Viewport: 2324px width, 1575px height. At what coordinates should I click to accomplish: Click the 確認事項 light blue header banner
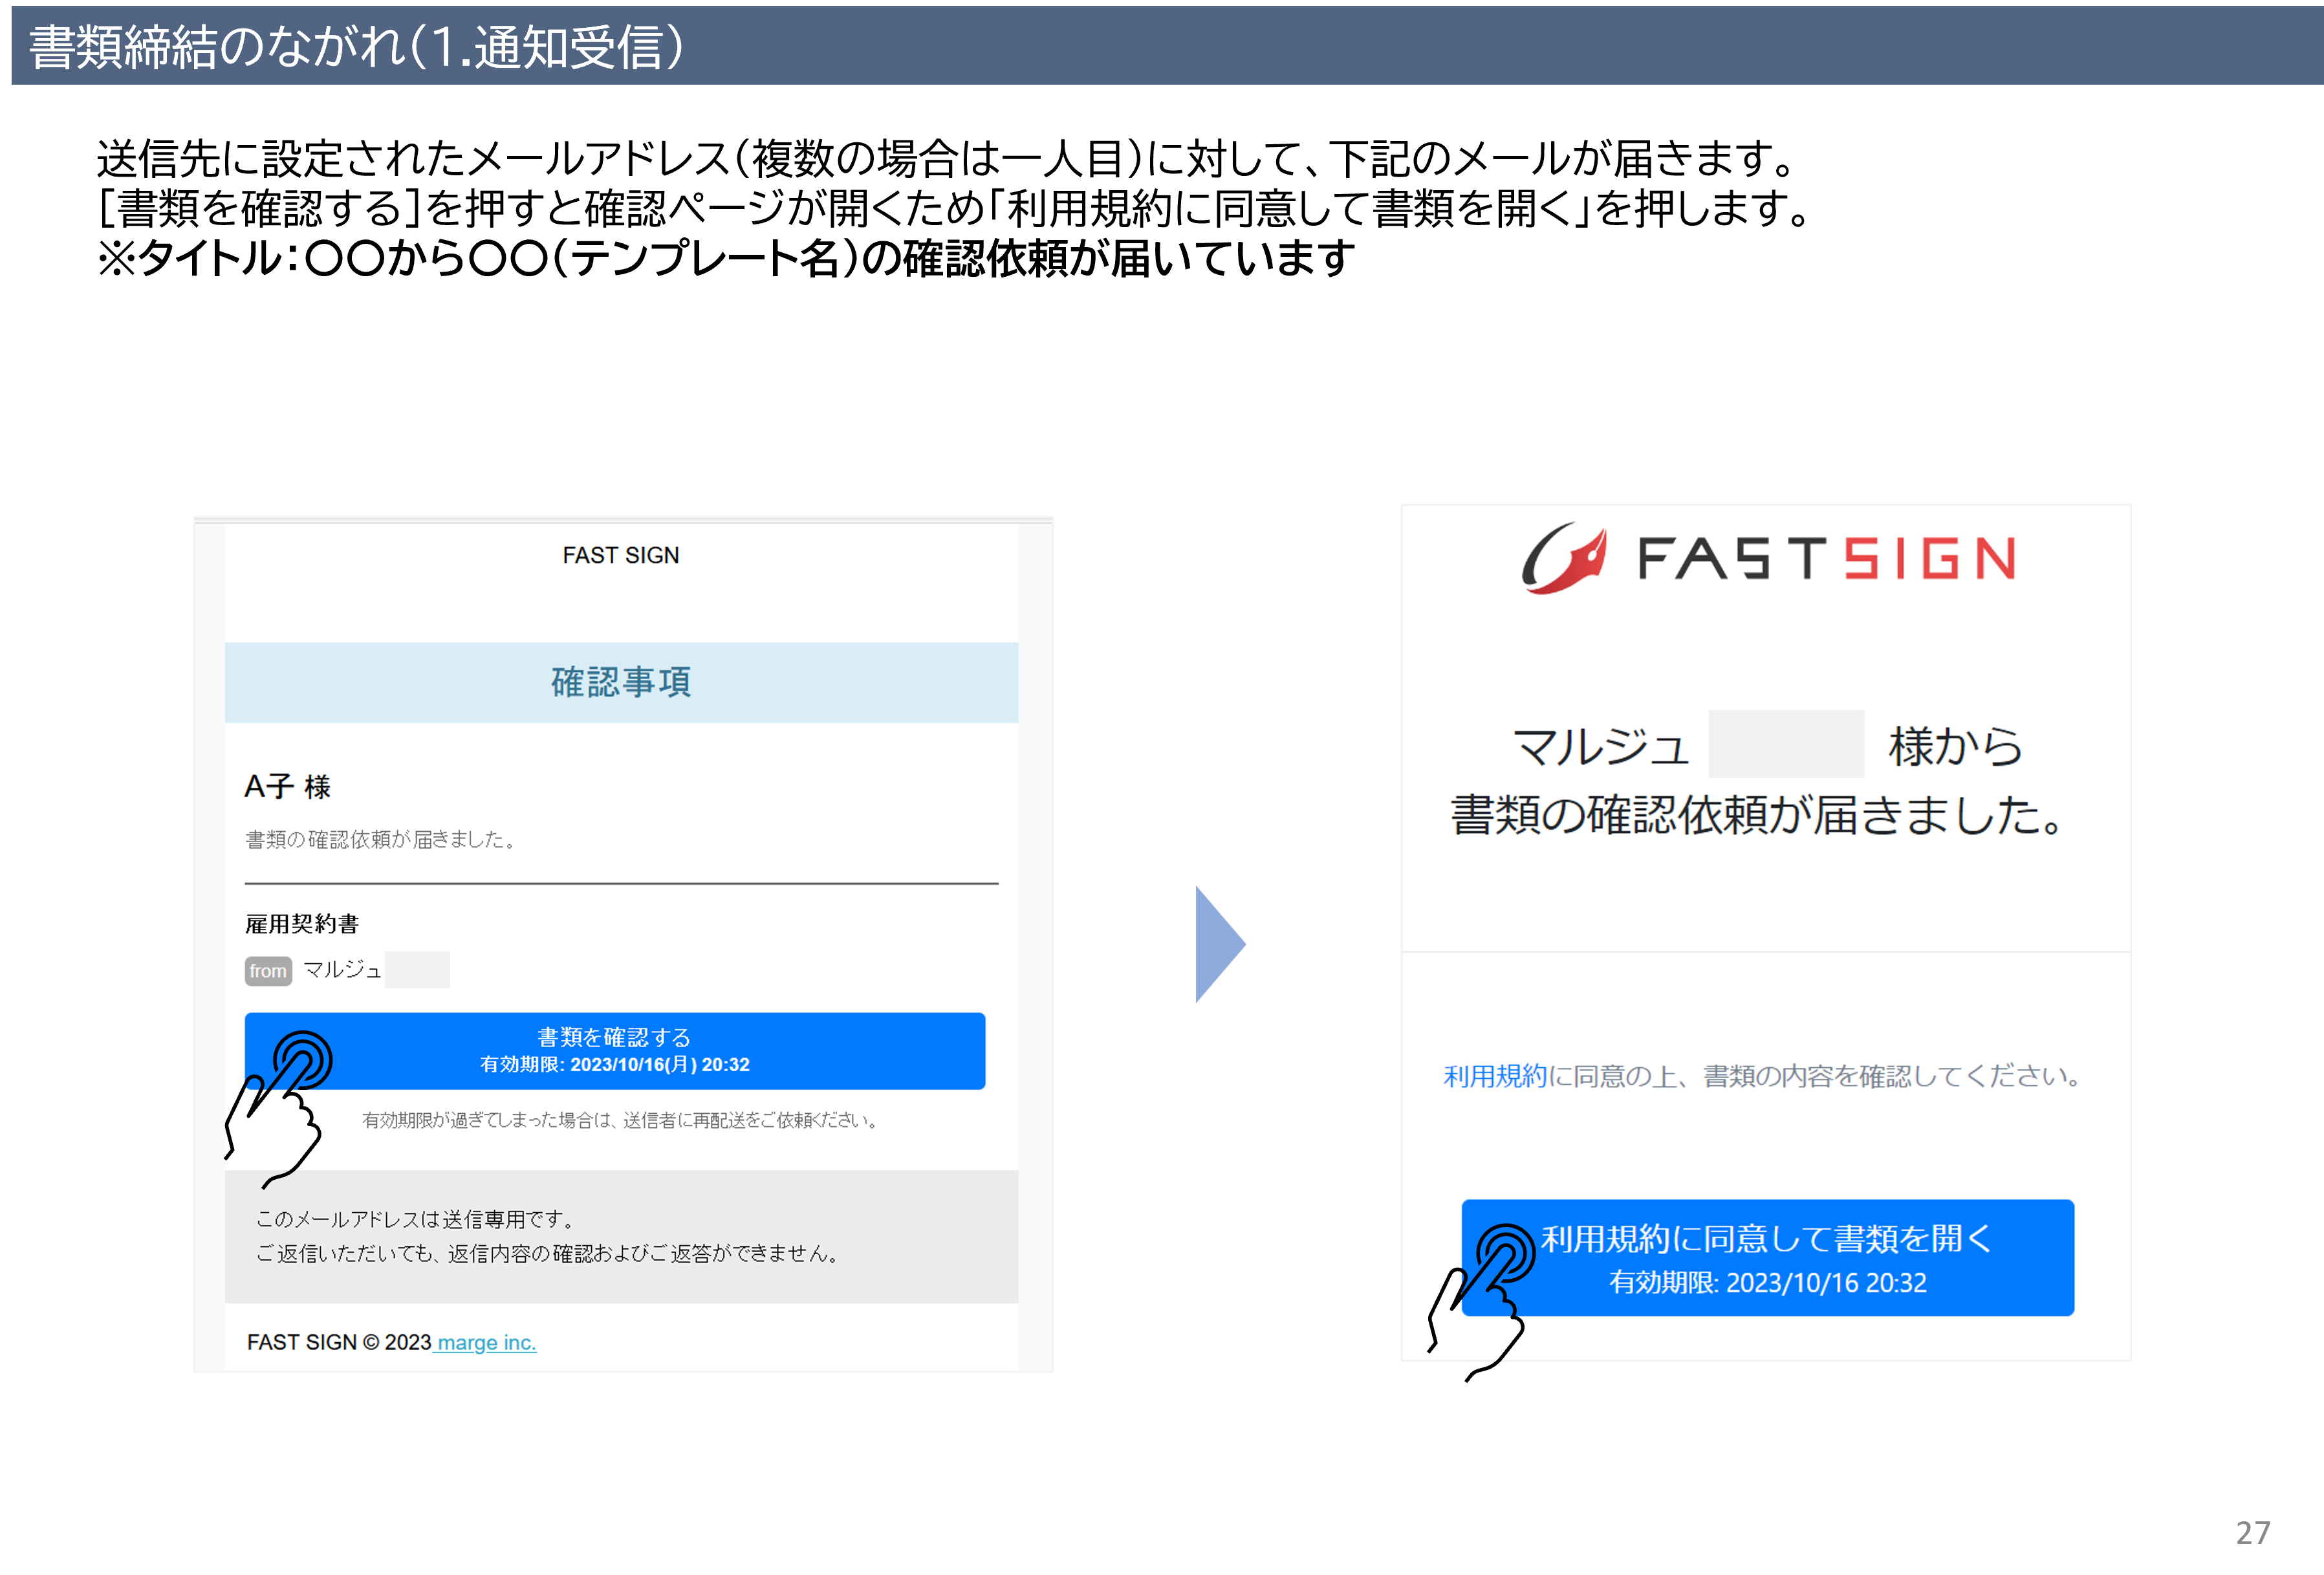point(621,682)
